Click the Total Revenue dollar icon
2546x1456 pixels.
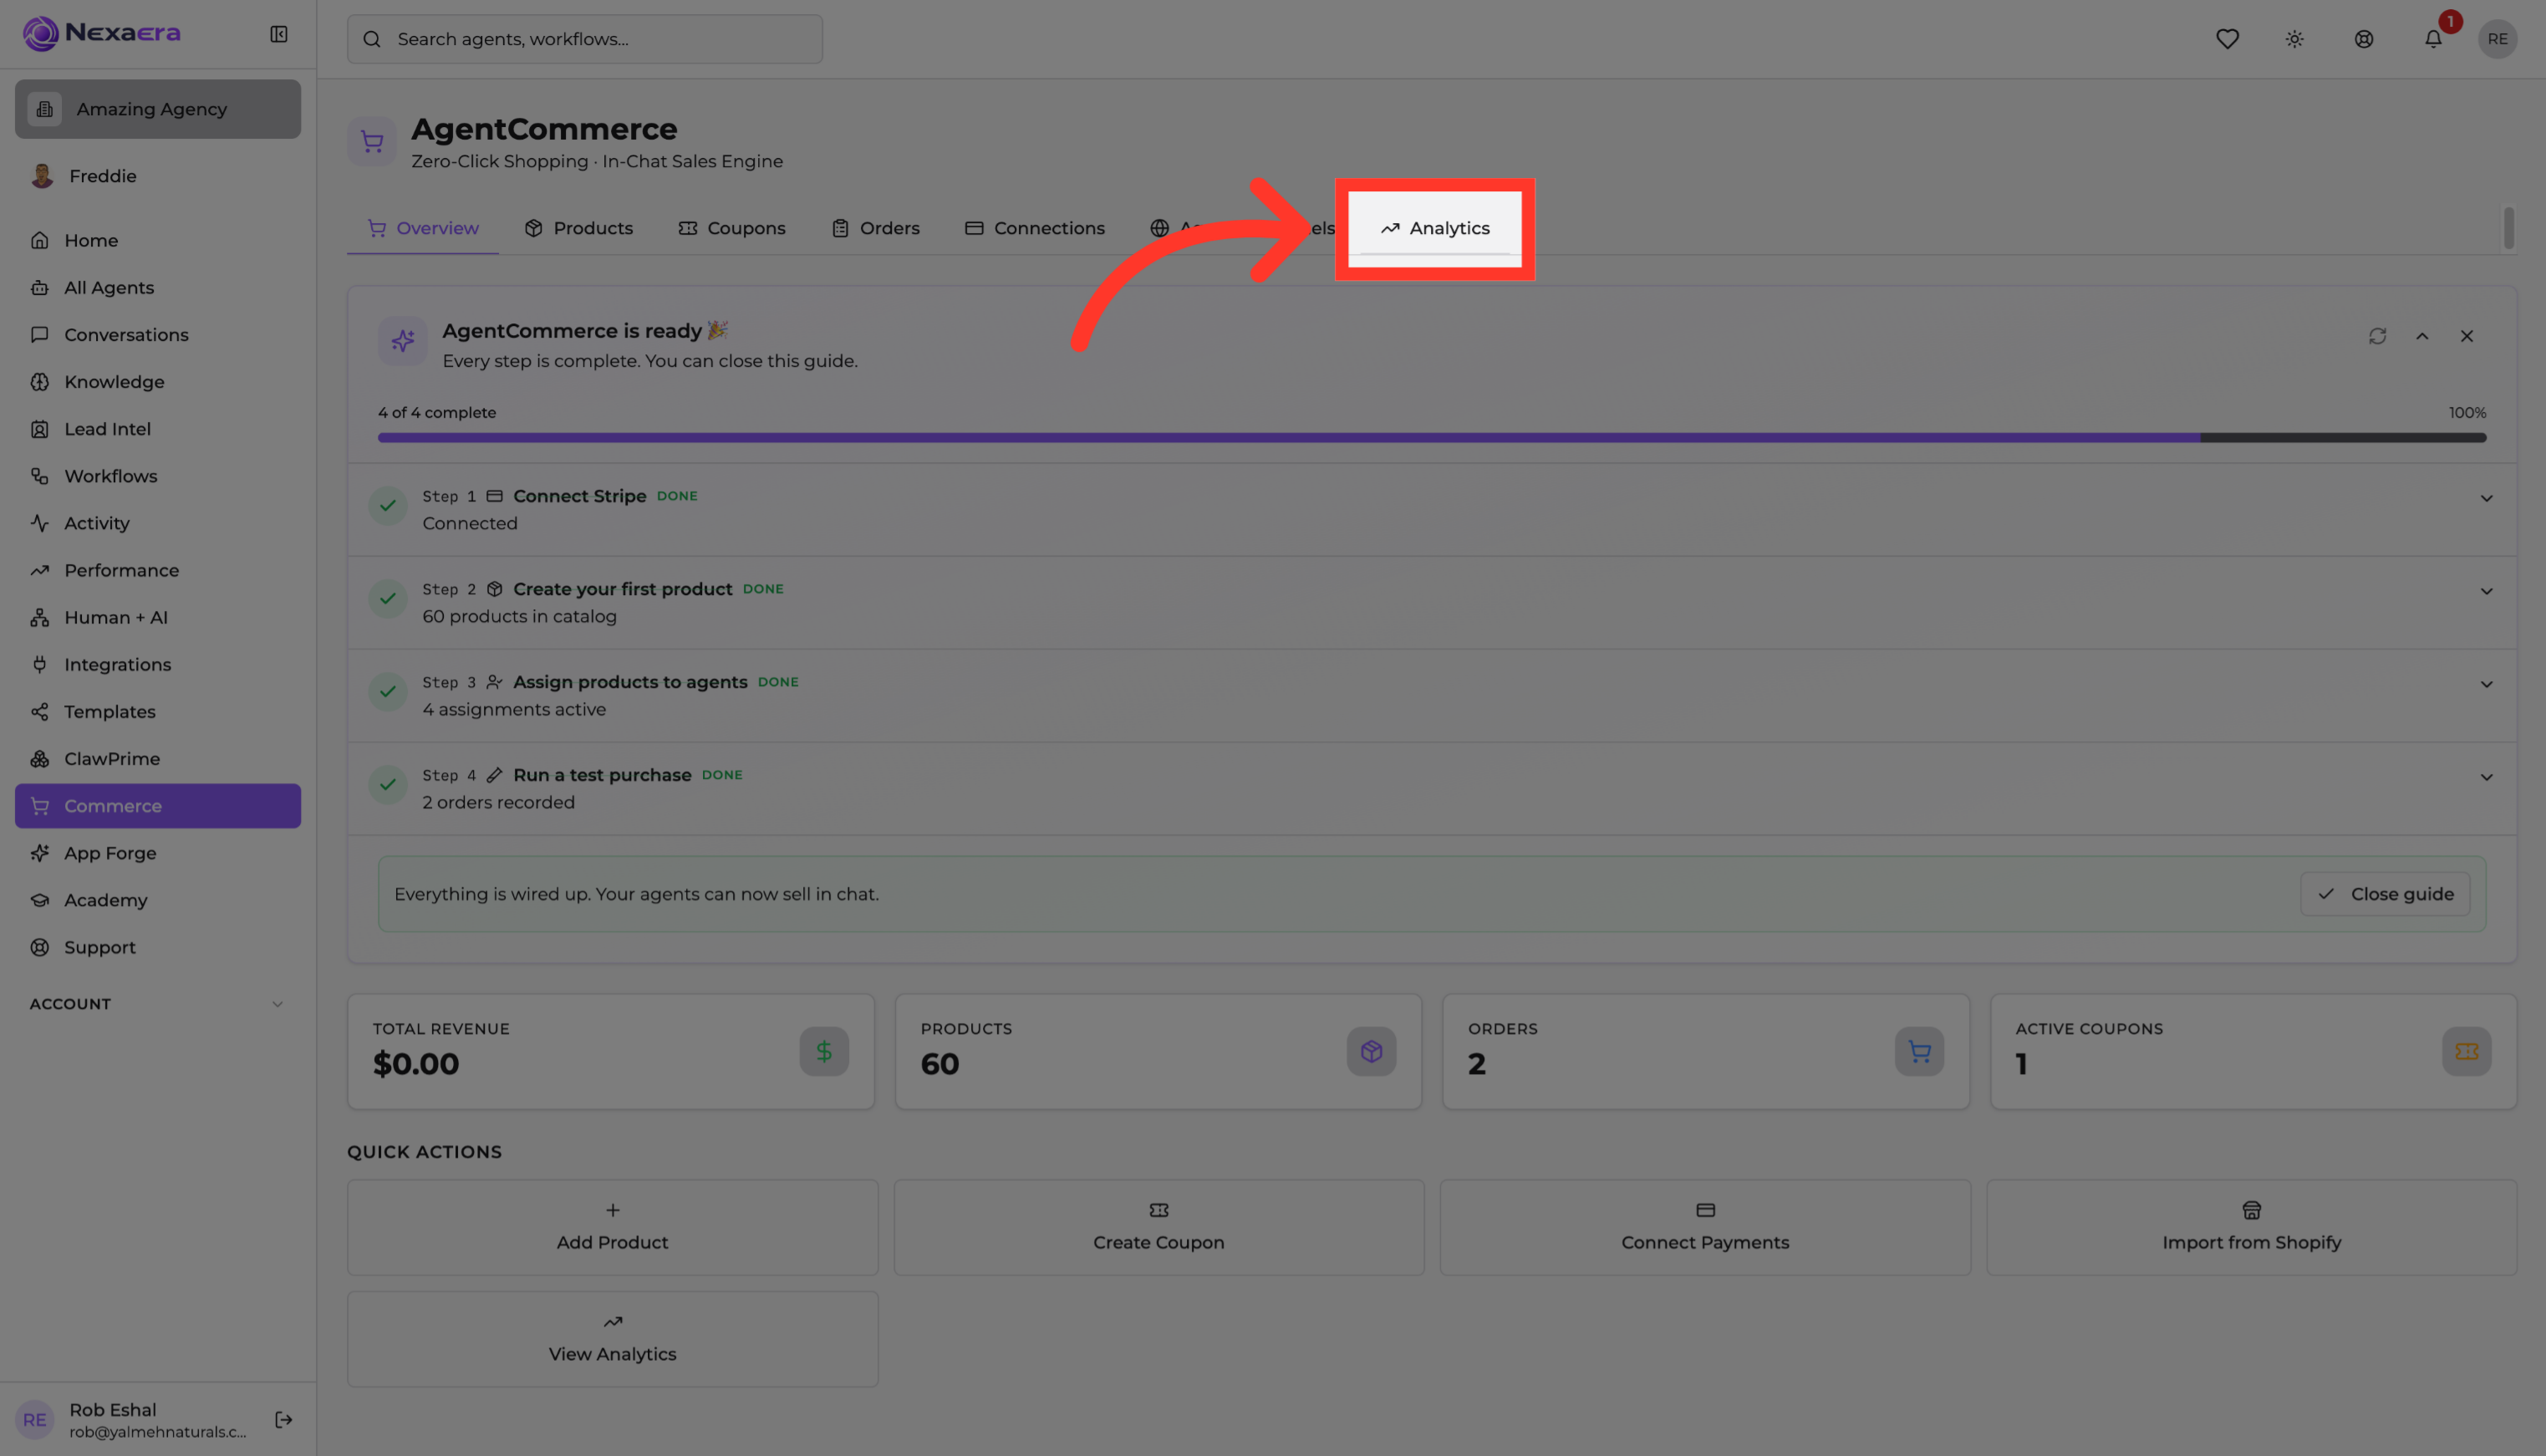coord(824,1051)
